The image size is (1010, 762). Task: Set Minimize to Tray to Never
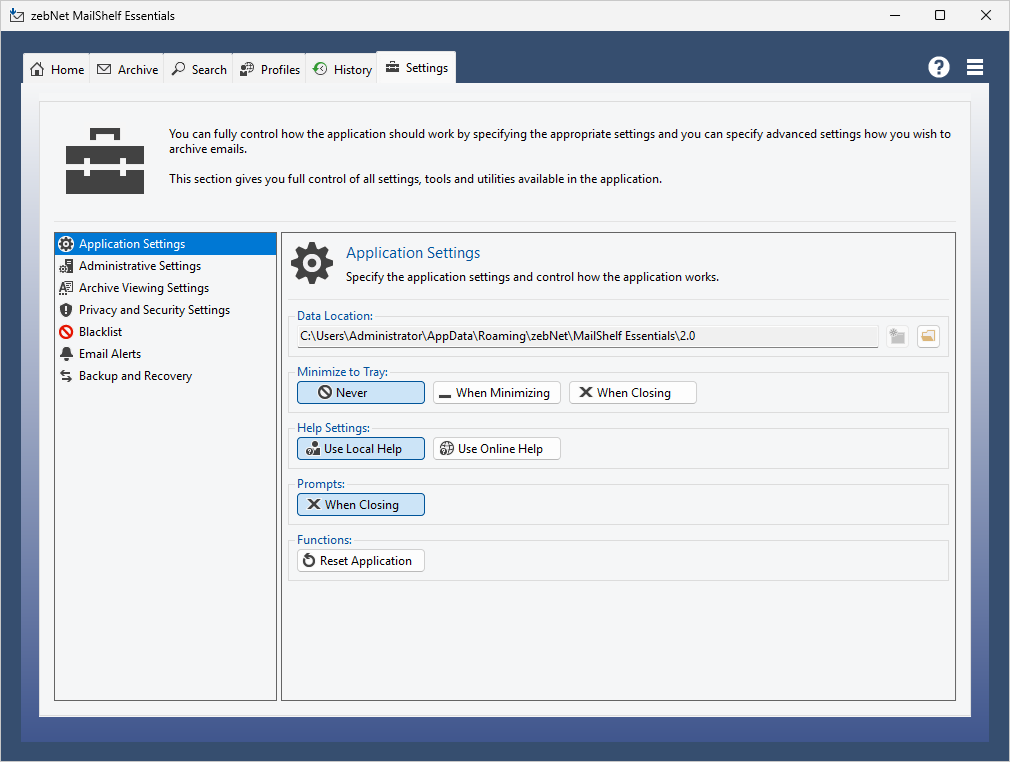pos(361,393)
